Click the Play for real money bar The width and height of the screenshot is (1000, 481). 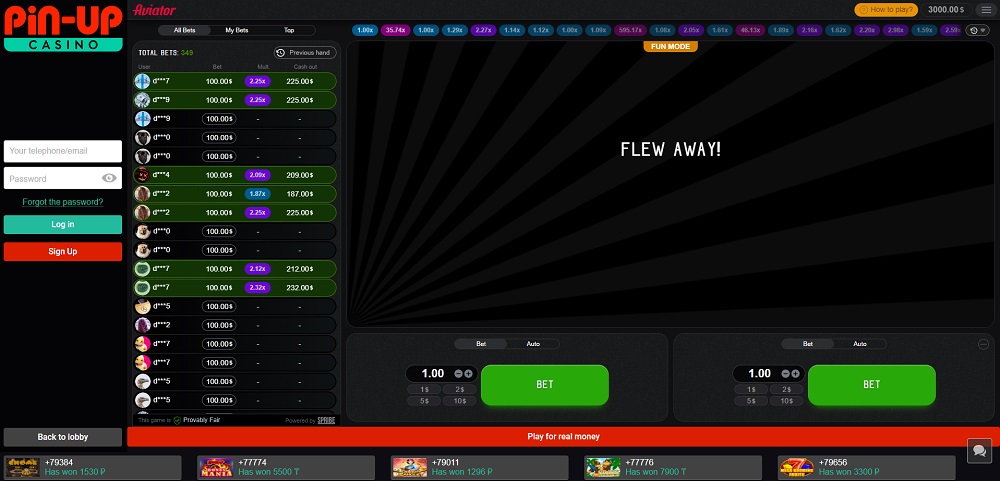pyautogui.click(x=563, y=437)
